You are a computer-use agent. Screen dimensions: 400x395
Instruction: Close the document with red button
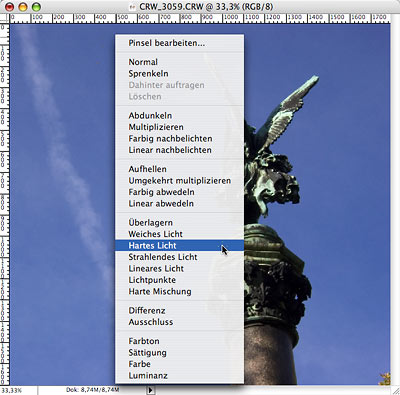click(9, 6)
